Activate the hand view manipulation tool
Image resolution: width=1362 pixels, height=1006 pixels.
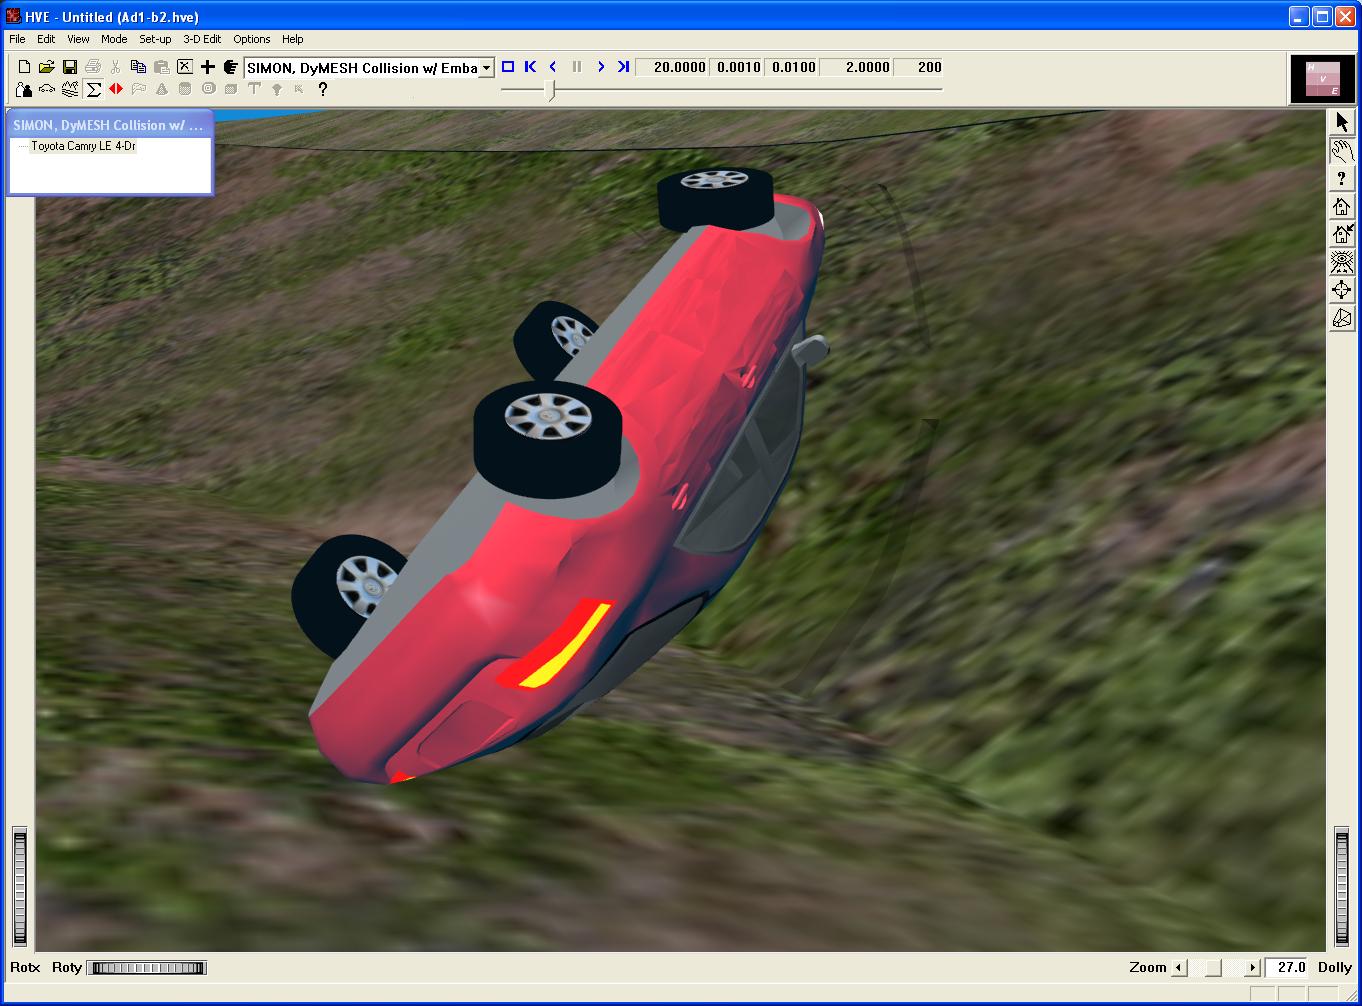point(1341,151)
